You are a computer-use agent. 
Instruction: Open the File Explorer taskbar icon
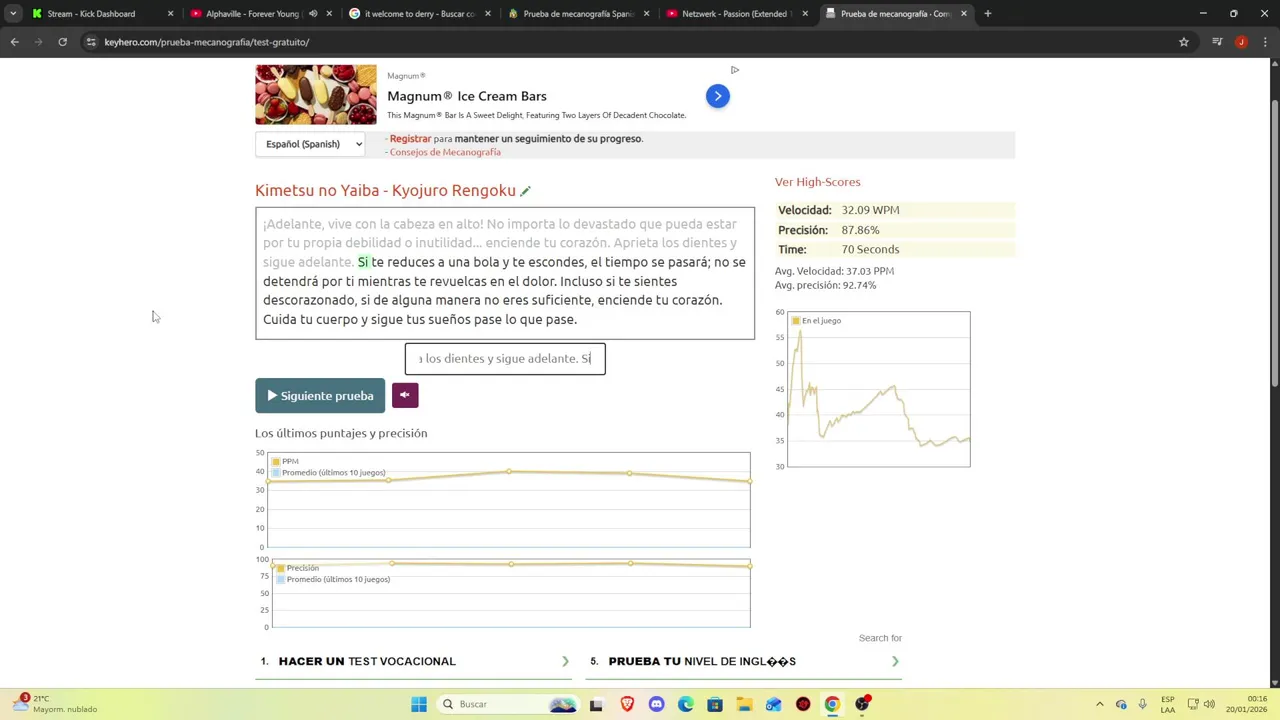[x=744, y=704]
